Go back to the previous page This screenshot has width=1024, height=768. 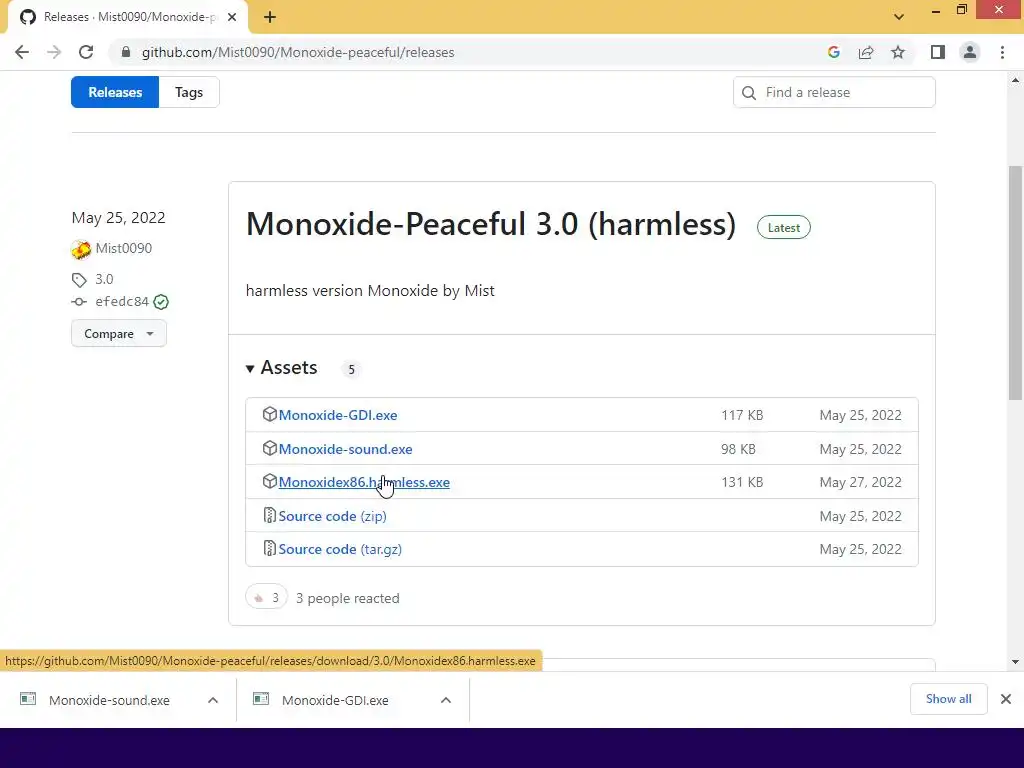click(22, 52)
